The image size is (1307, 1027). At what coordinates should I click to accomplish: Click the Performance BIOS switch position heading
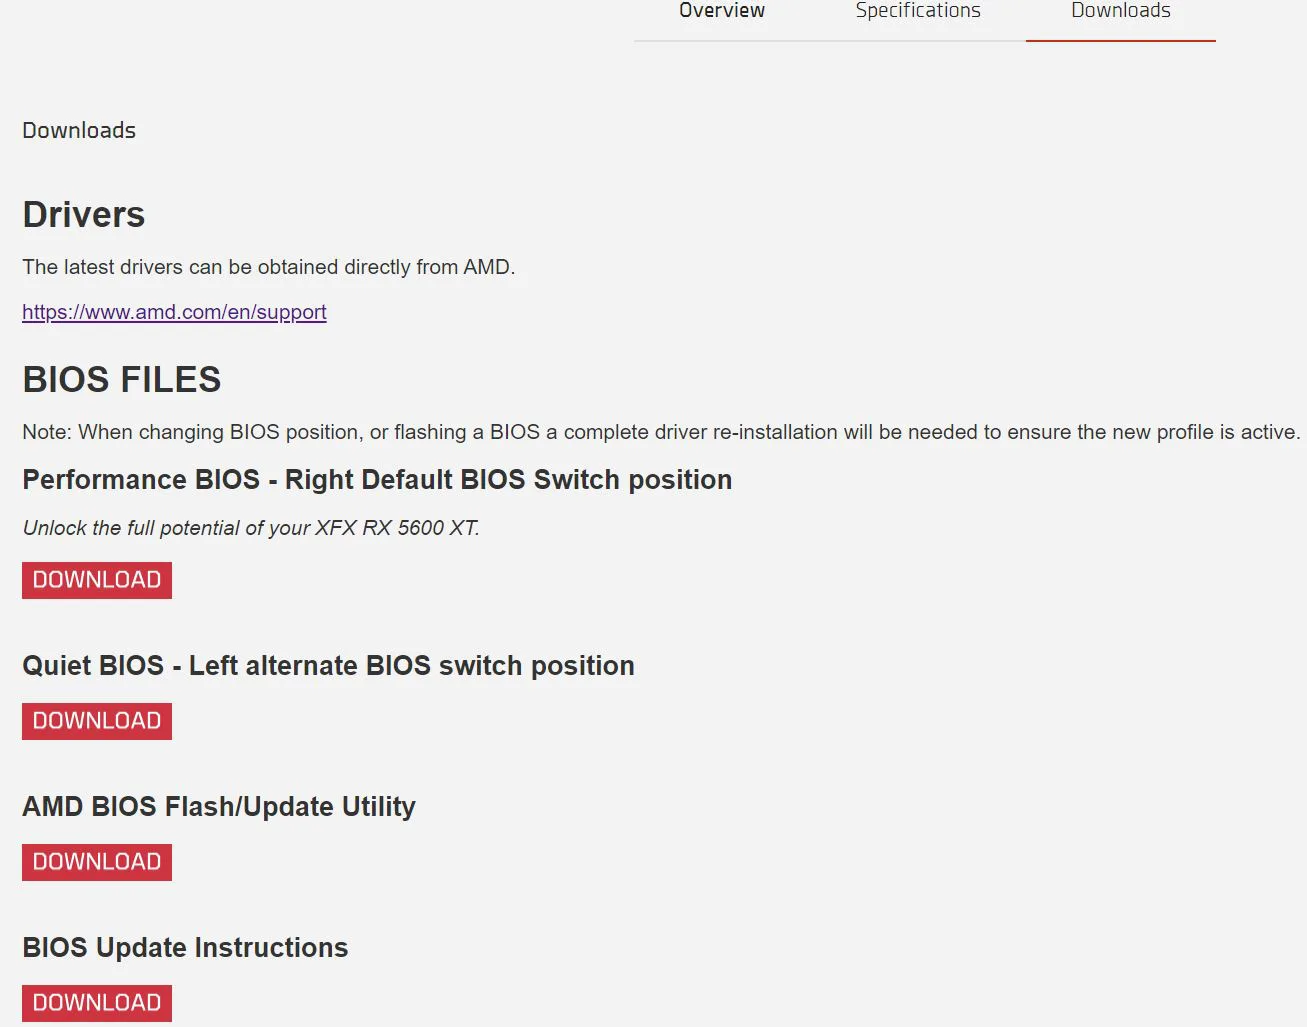[377, 480]
